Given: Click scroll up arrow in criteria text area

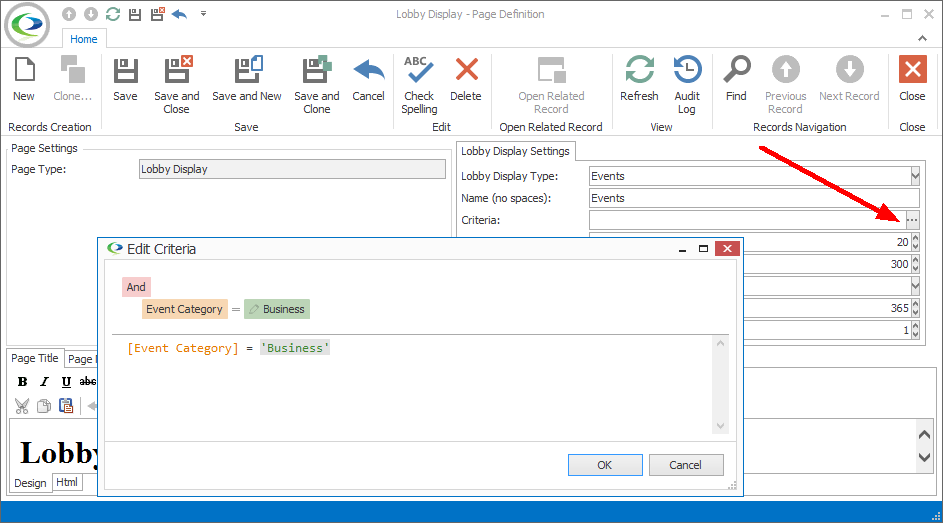Looking at the screenshot, I should pos(720,343).
